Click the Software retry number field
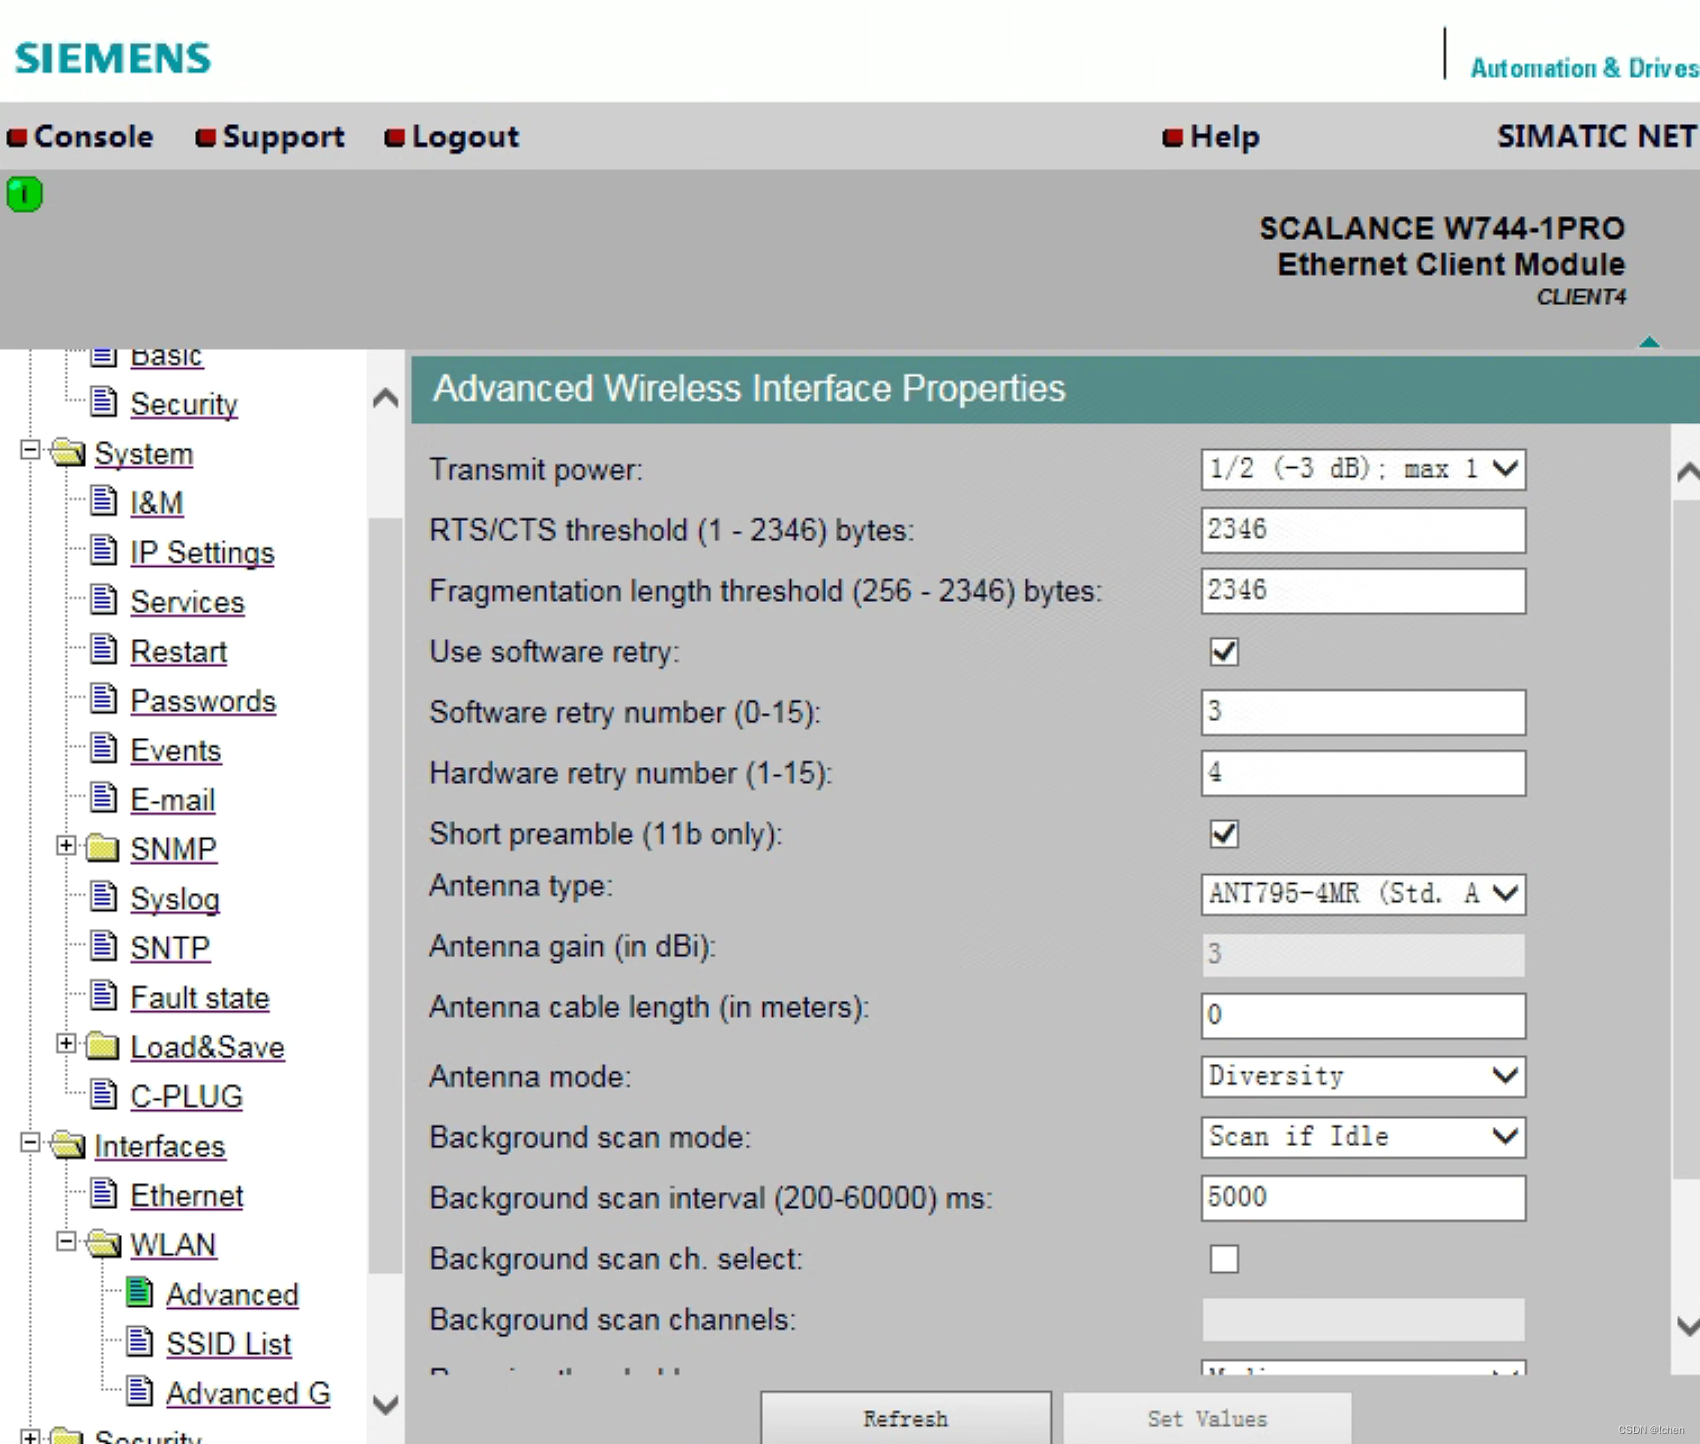The image size is (1700, 1444). coord(1363,712)
